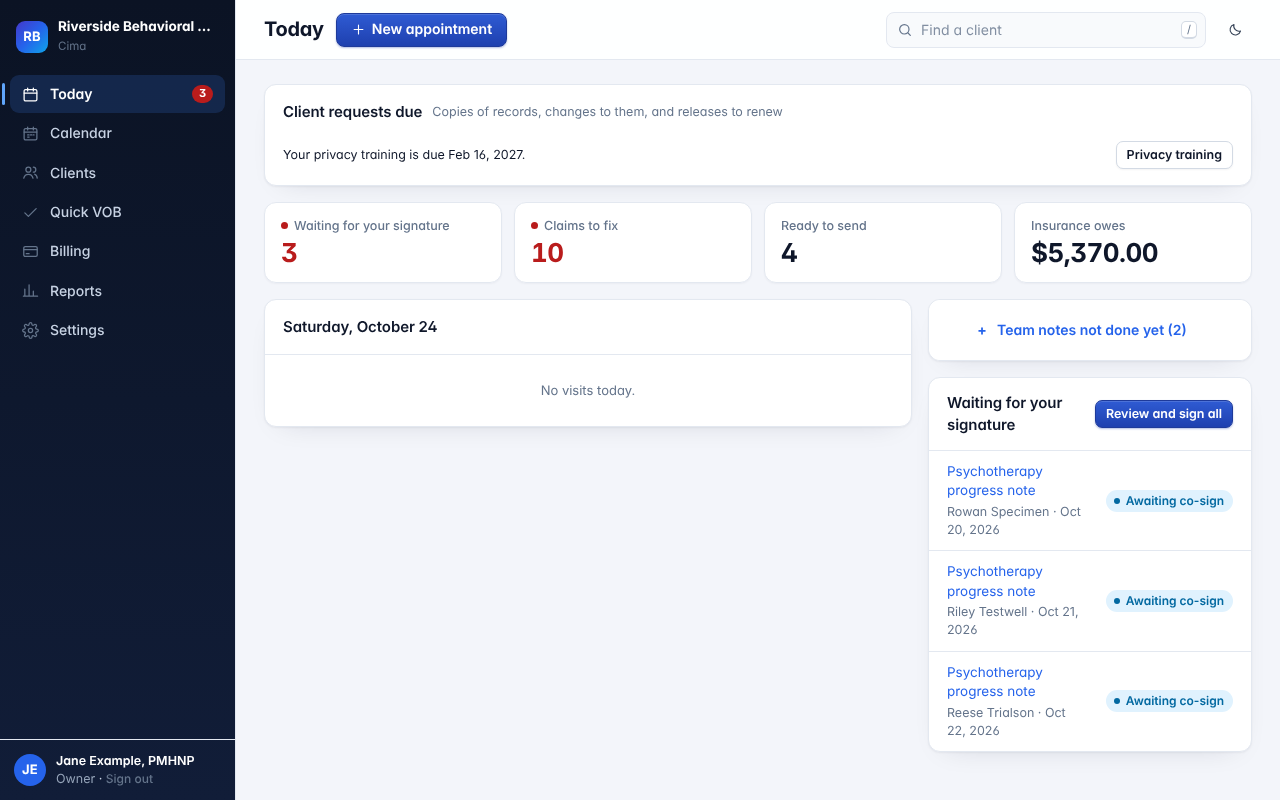
Task: Open the Claims to fix card
Action: pyautogui.click(x=633, y=243)
